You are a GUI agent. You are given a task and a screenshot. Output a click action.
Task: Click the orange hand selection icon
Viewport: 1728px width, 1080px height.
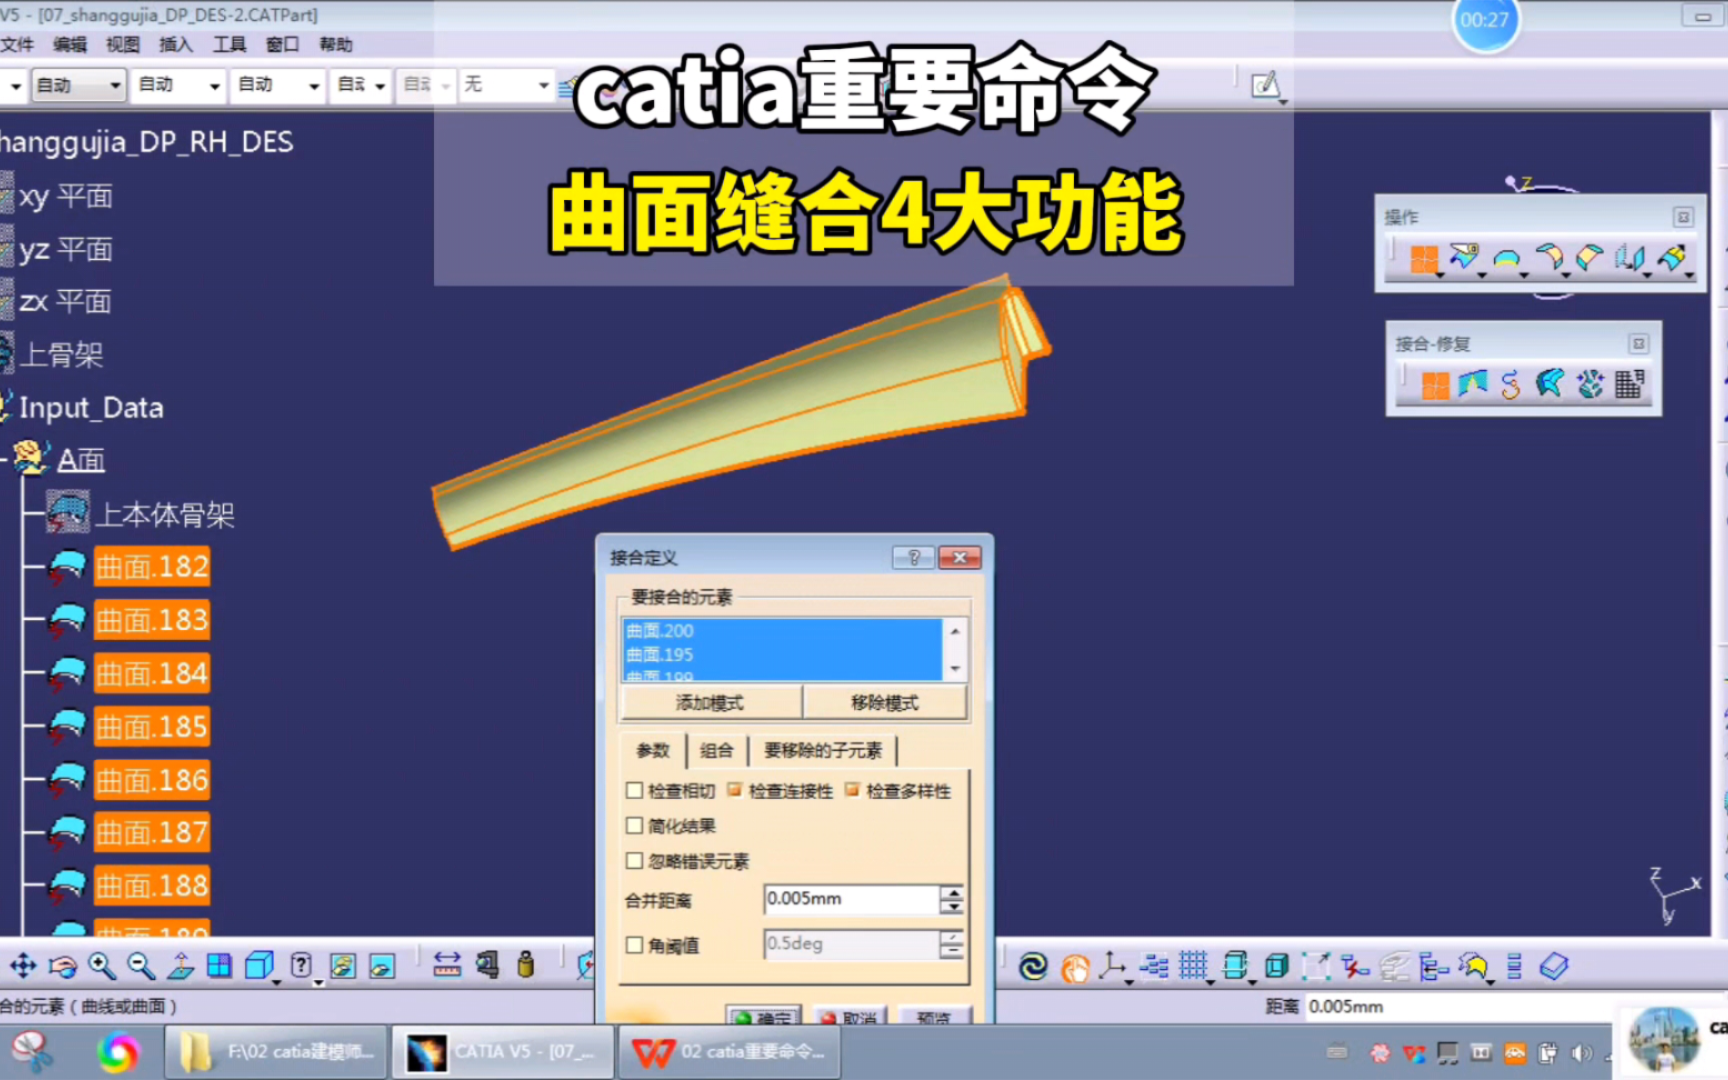coord(1075,967)
